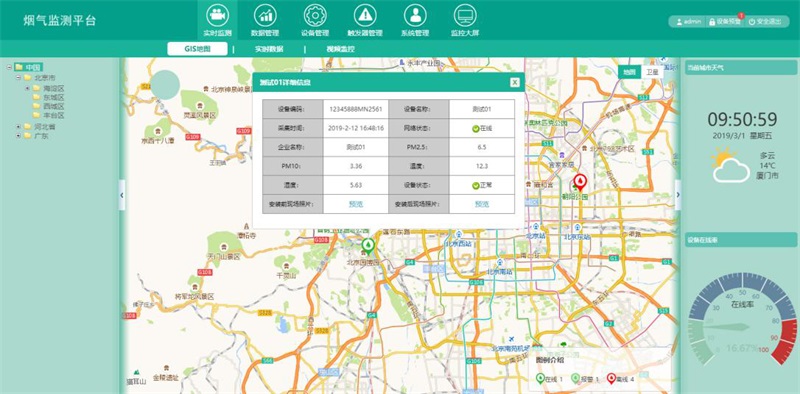Close the 测试01详细信息 popup

tap(515, 83)
